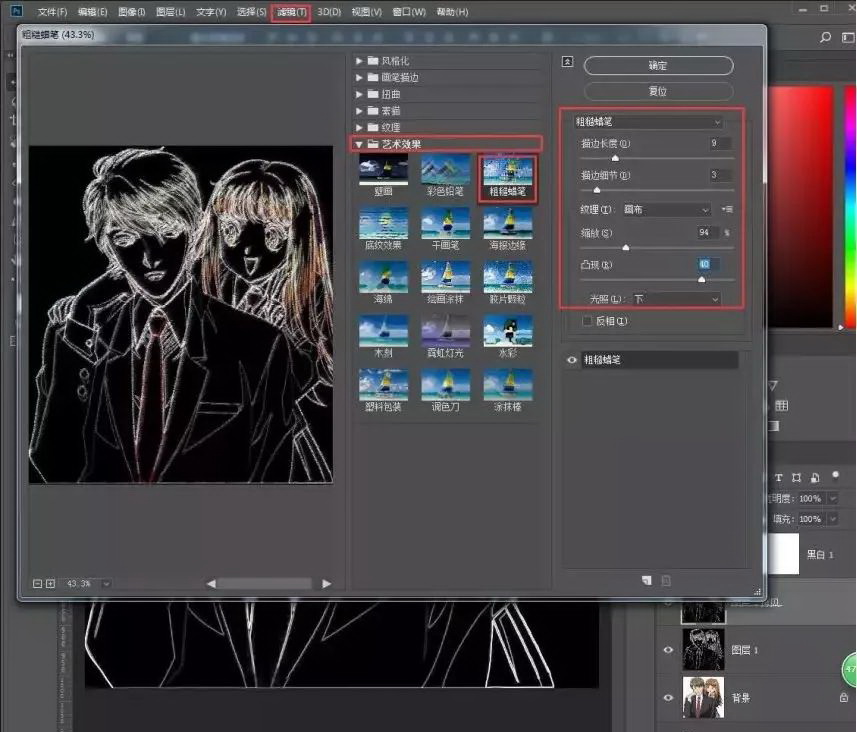Enable the 反相 (Invert) checkbox
The image size is (857, 732).
587,322
